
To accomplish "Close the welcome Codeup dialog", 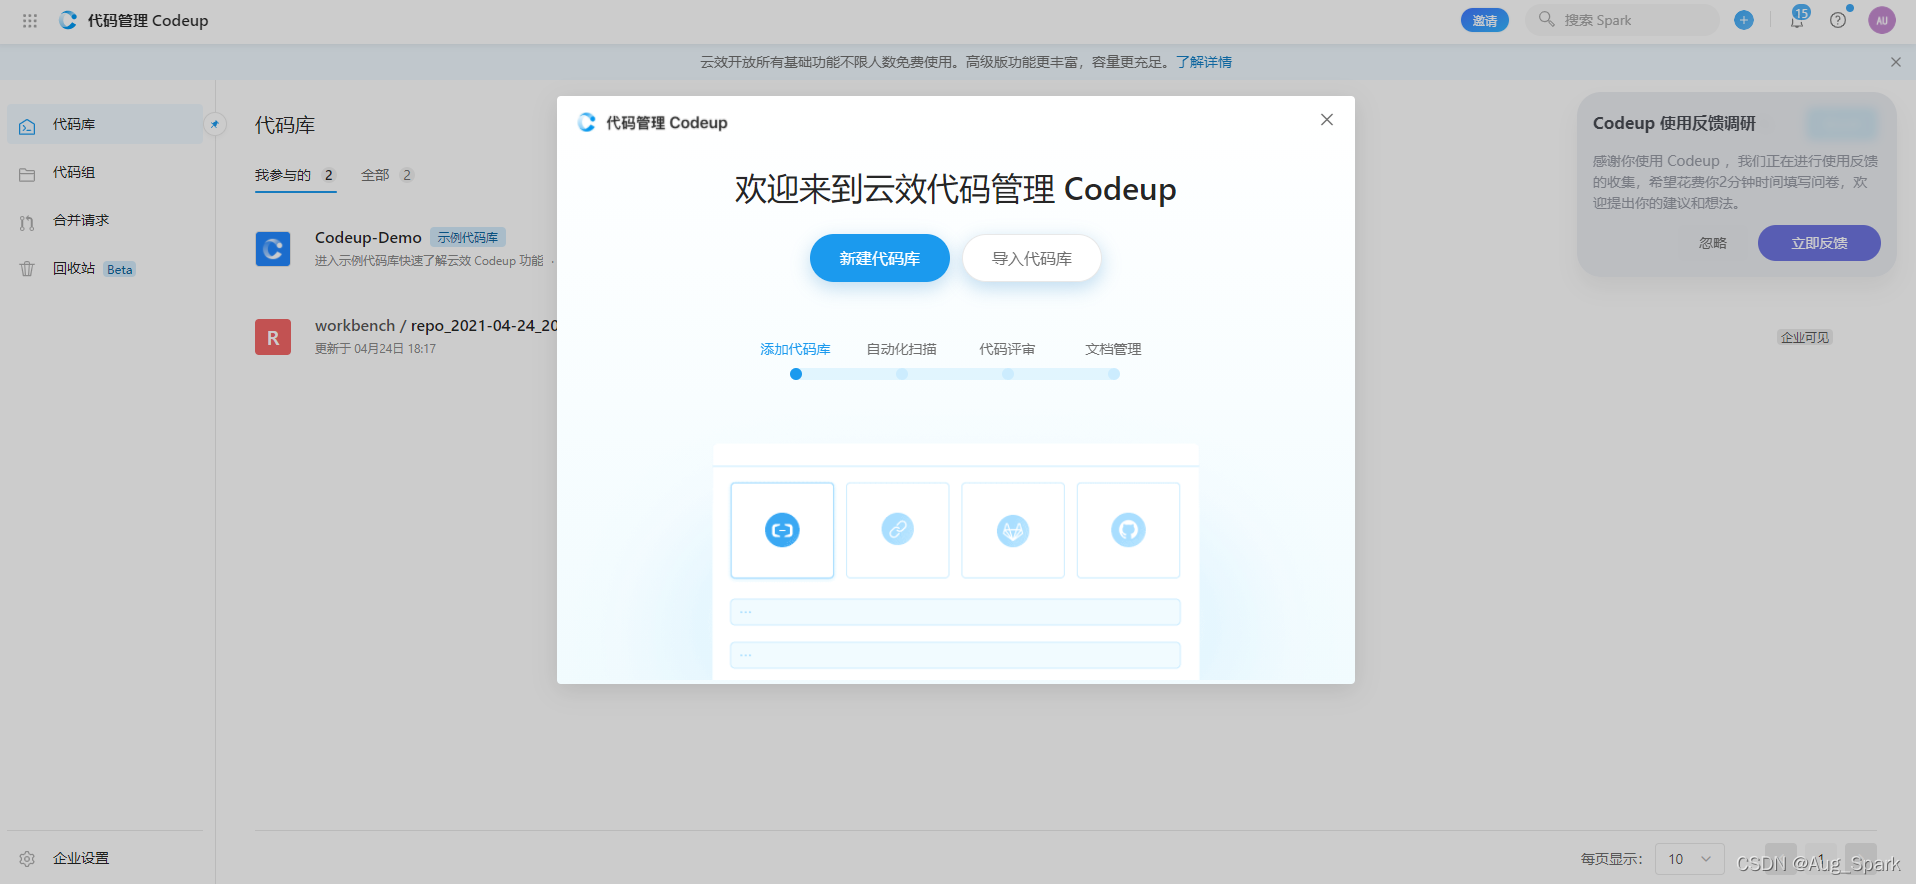I will click(1327, 119).
